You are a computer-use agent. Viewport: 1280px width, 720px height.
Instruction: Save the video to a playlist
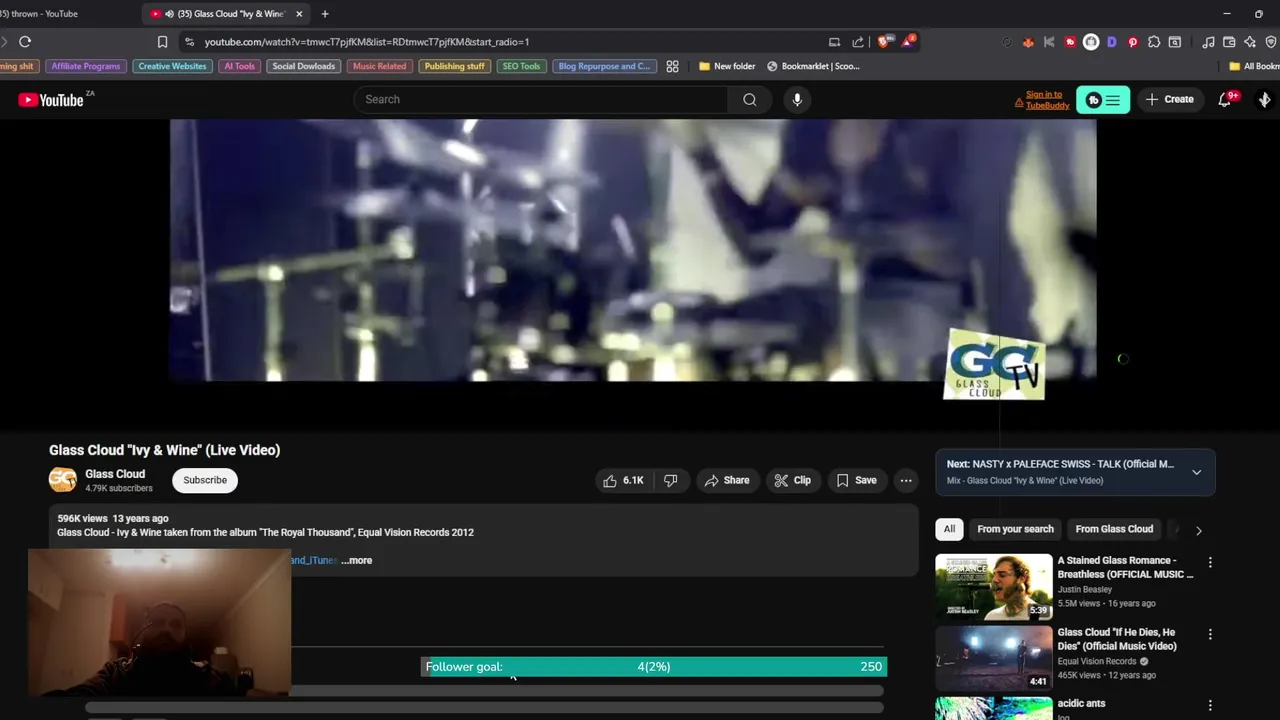(857, 480)
